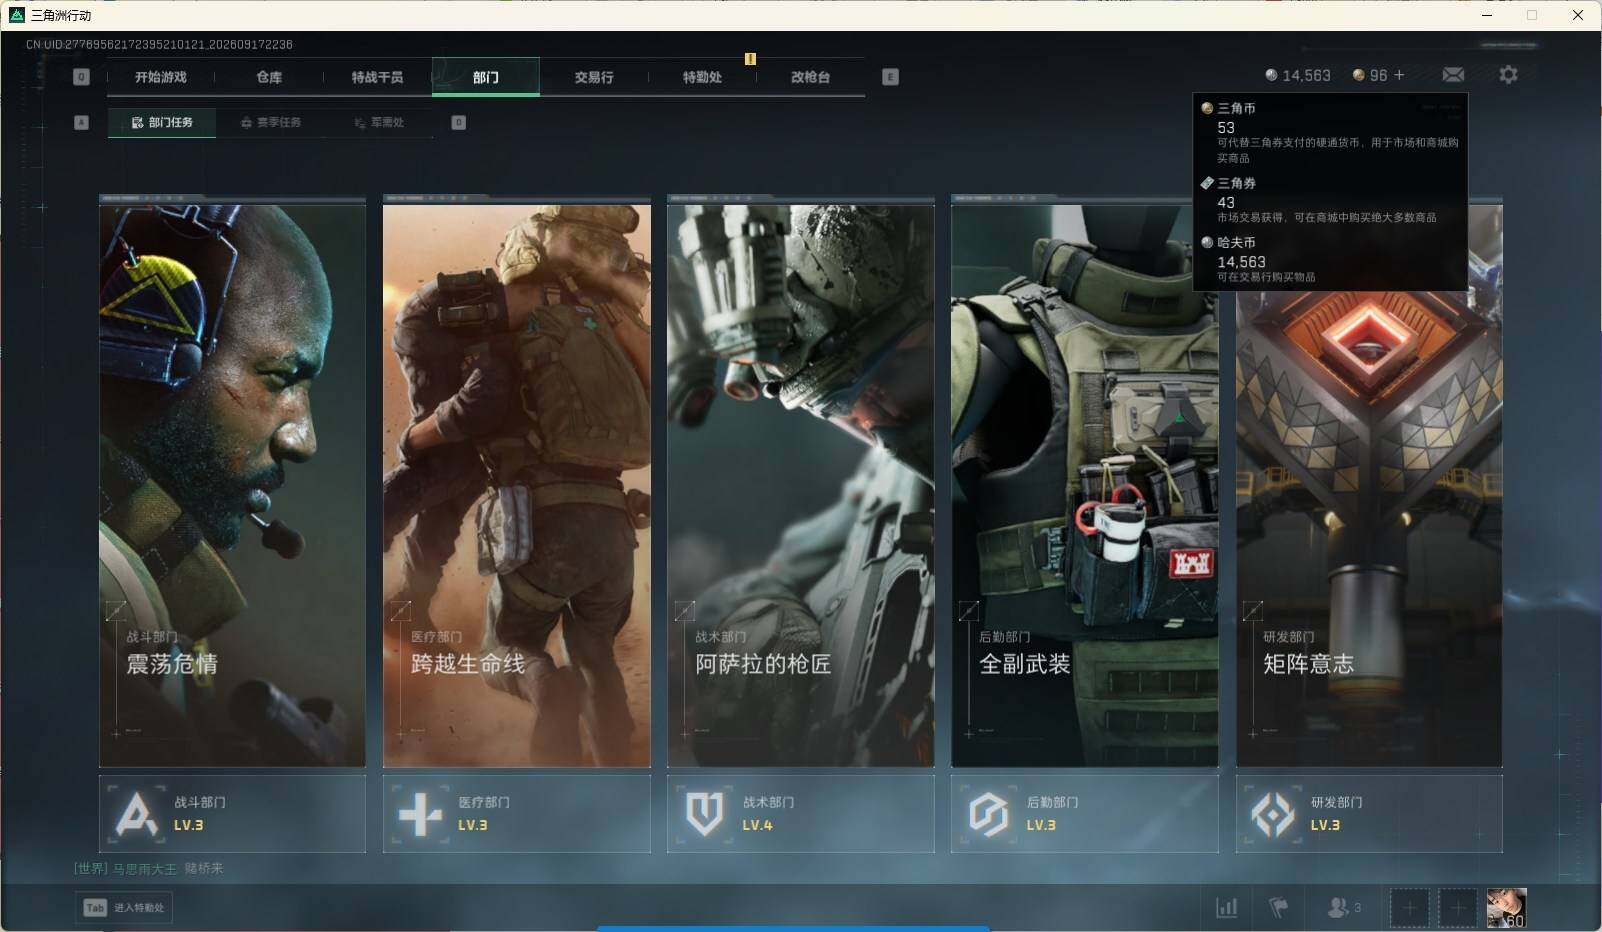This screenshot has width=1602, height=932.
Task: Click the plus icon to add currency
Action: coord(1399,75)
